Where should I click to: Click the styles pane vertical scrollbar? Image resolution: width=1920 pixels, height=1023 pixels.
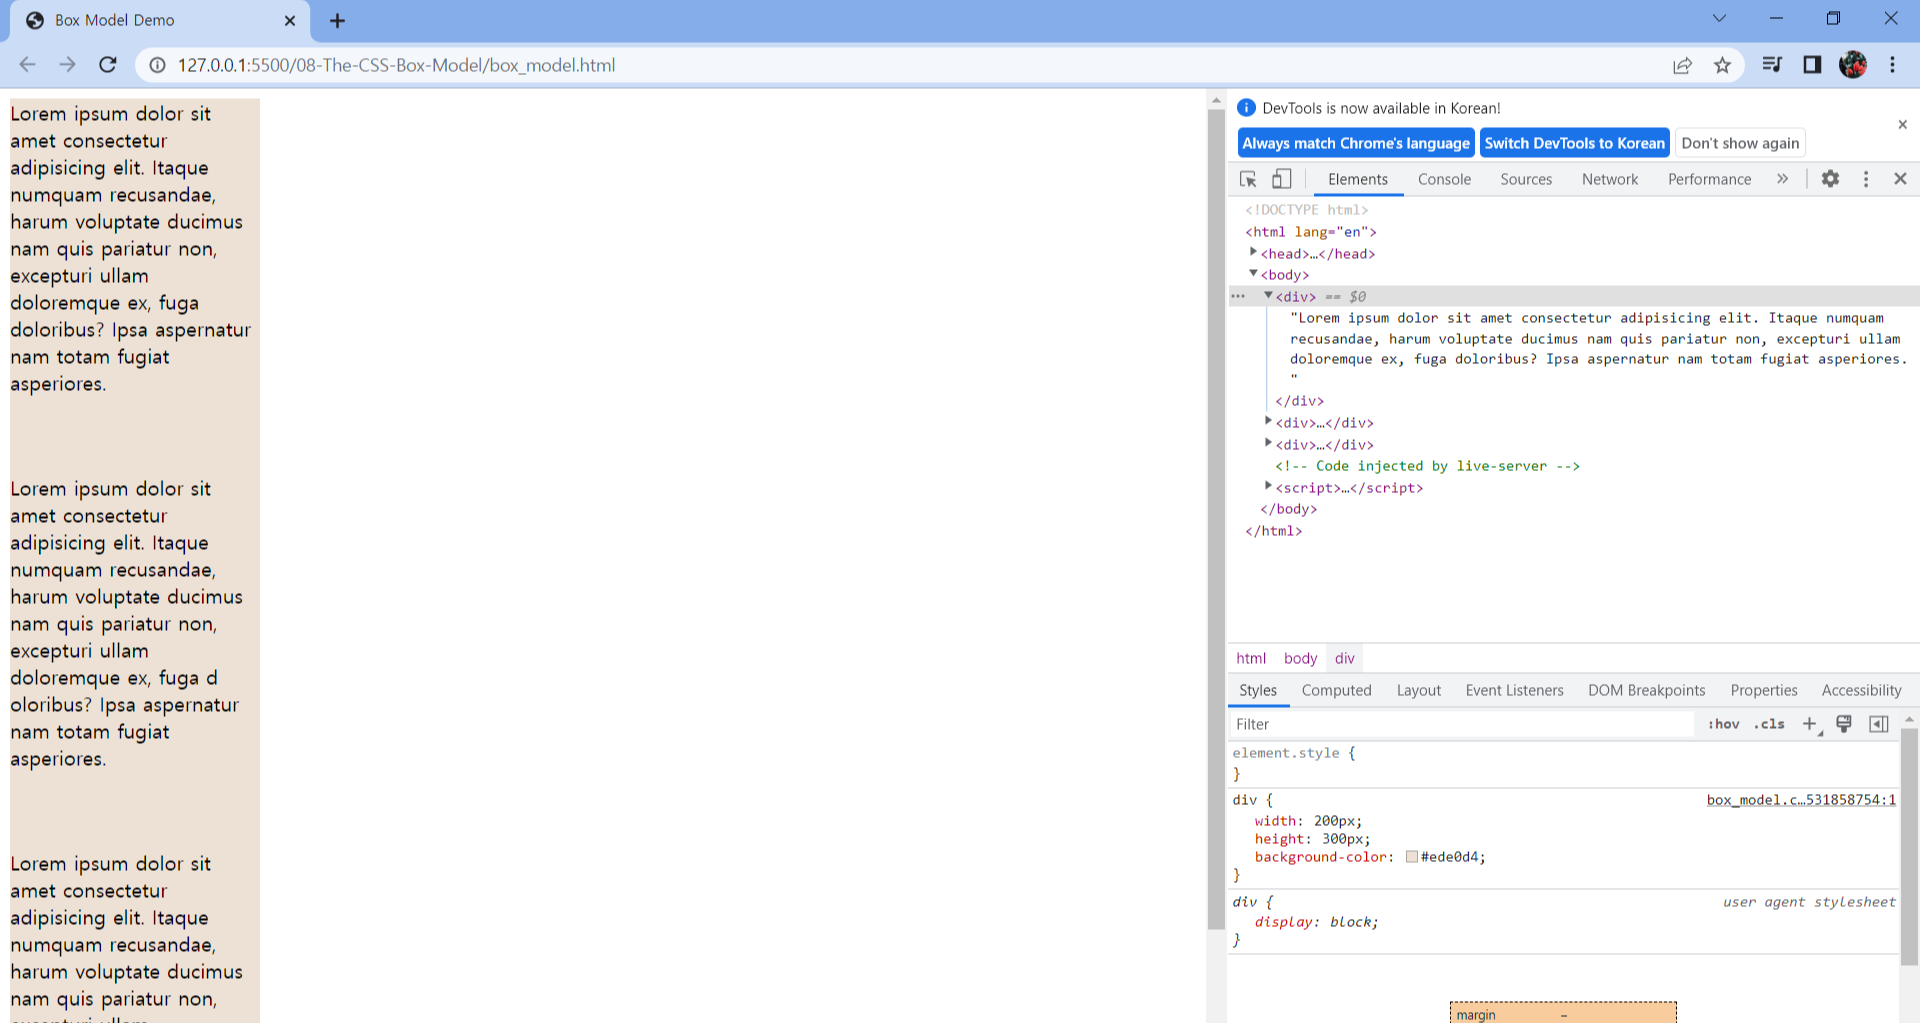coord(1909,845)
